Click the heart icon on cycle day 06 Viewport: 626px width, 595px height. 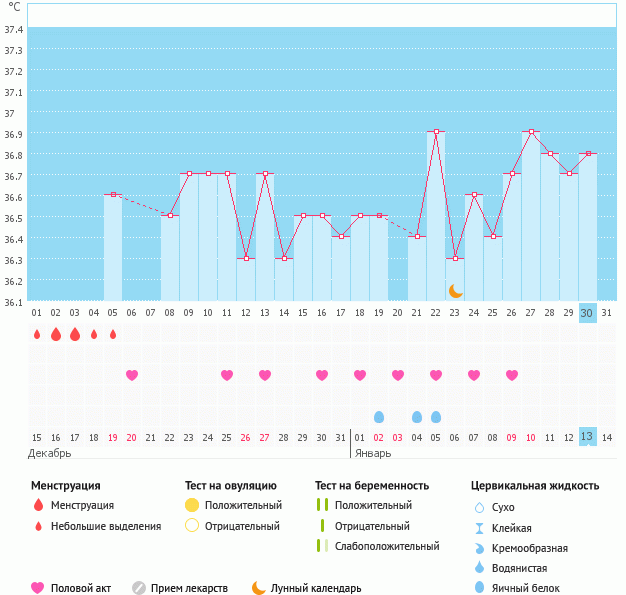[x=132, y=375]
